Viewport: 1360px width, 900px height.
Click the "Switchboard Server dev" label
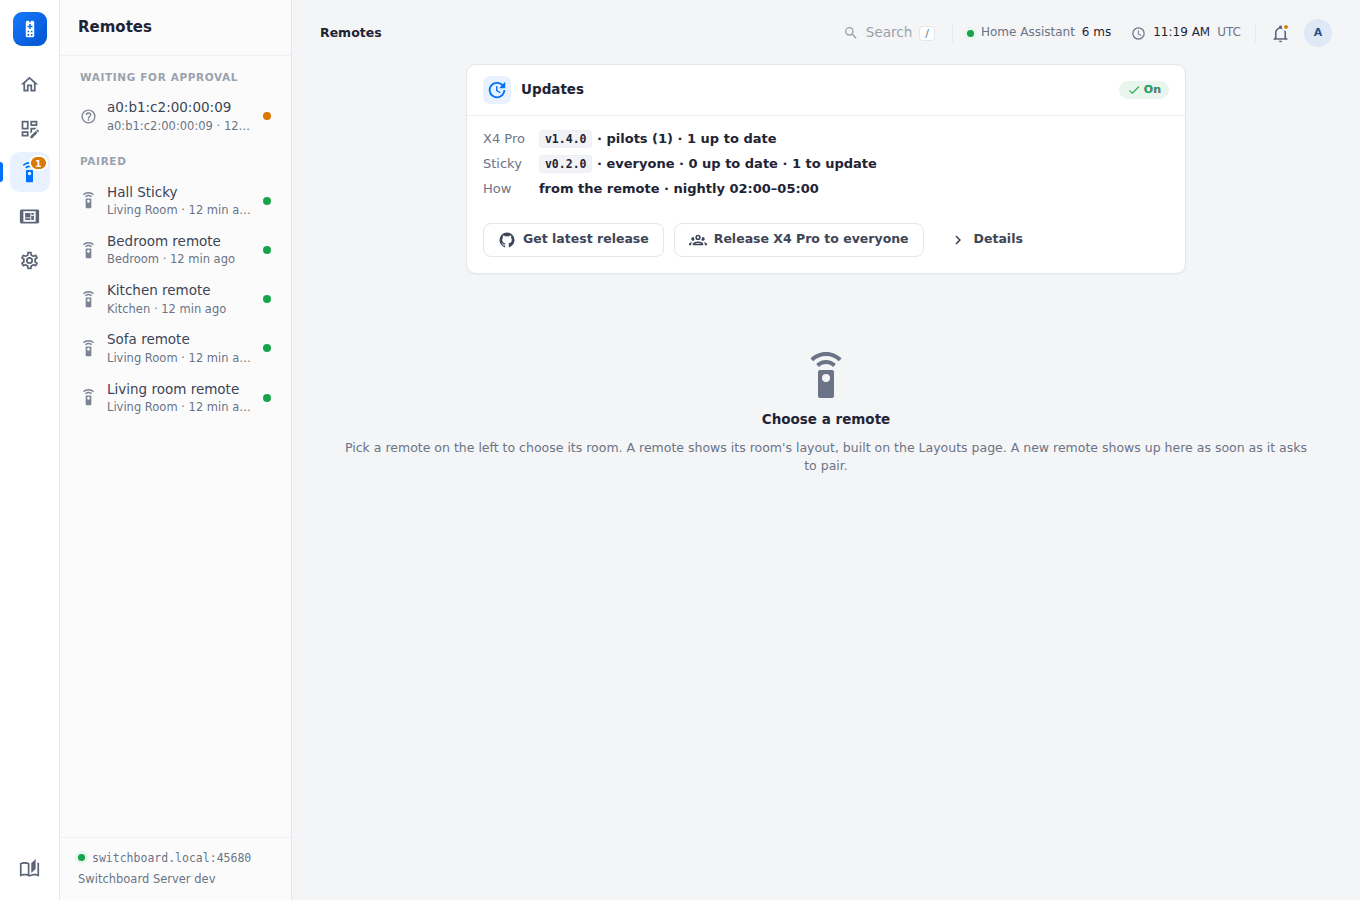click(147, 879)
